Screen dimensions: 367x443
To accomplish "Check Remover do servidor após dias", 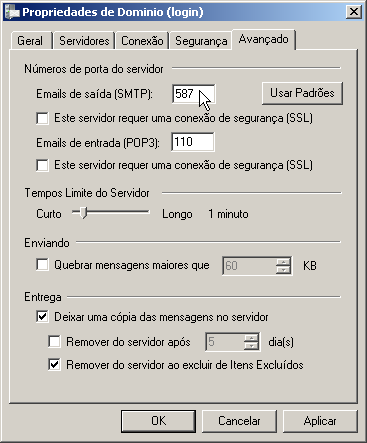I will point(54,342).
